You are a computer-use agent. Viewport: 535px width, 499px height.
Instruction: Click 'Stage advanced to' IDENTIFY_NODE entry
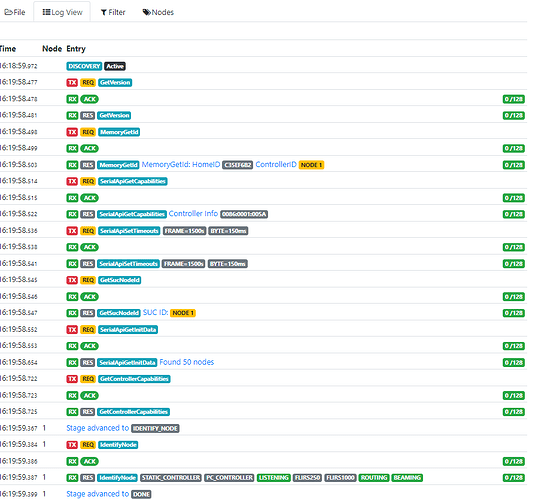(98, 428)
